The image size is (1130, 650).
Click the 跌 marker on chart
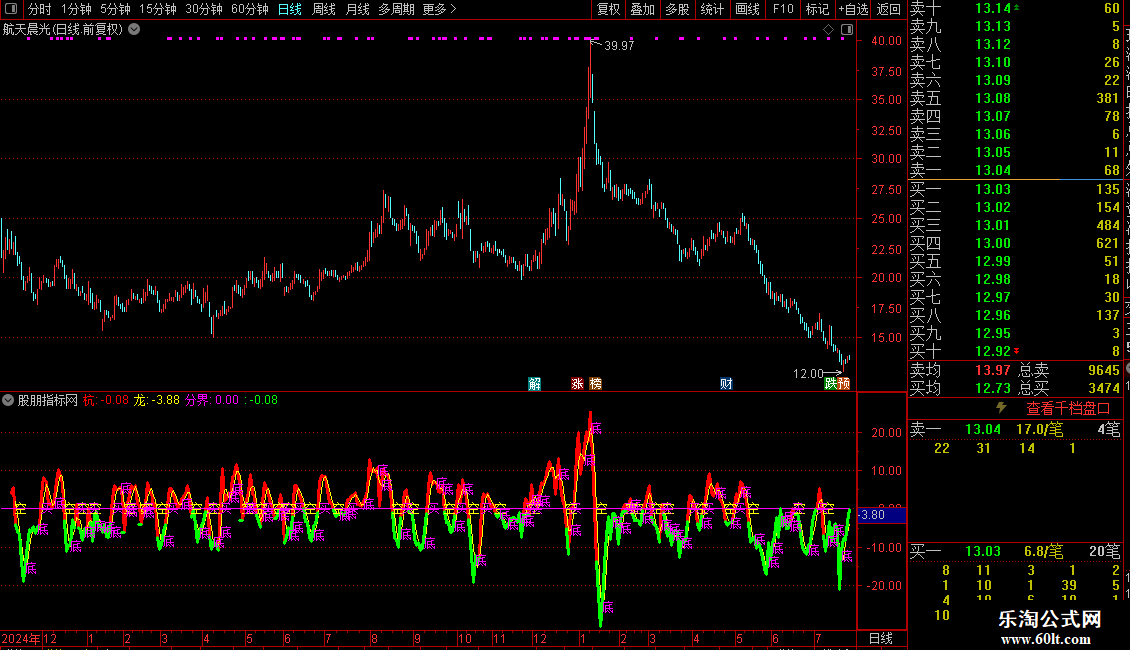[831, 383]
